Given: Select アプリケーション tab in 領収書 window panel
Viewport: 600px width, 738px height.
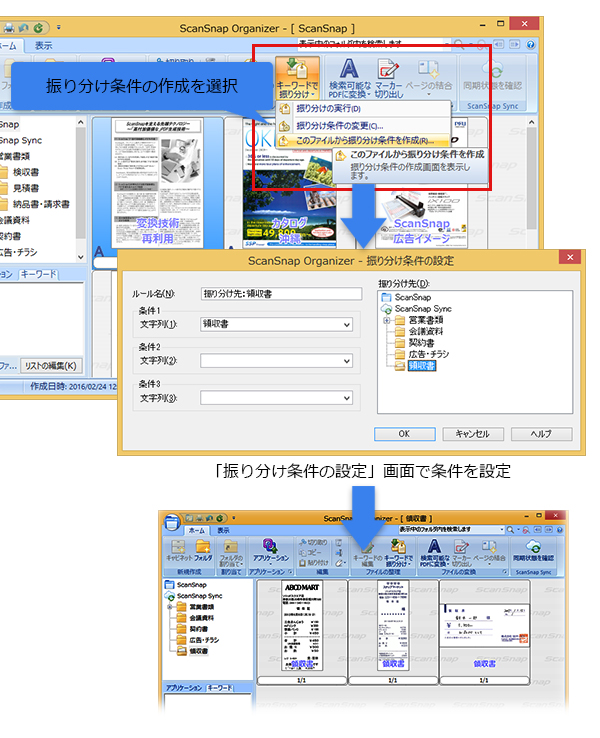Looking at the screenshot, I should click(x=184, y=688).
